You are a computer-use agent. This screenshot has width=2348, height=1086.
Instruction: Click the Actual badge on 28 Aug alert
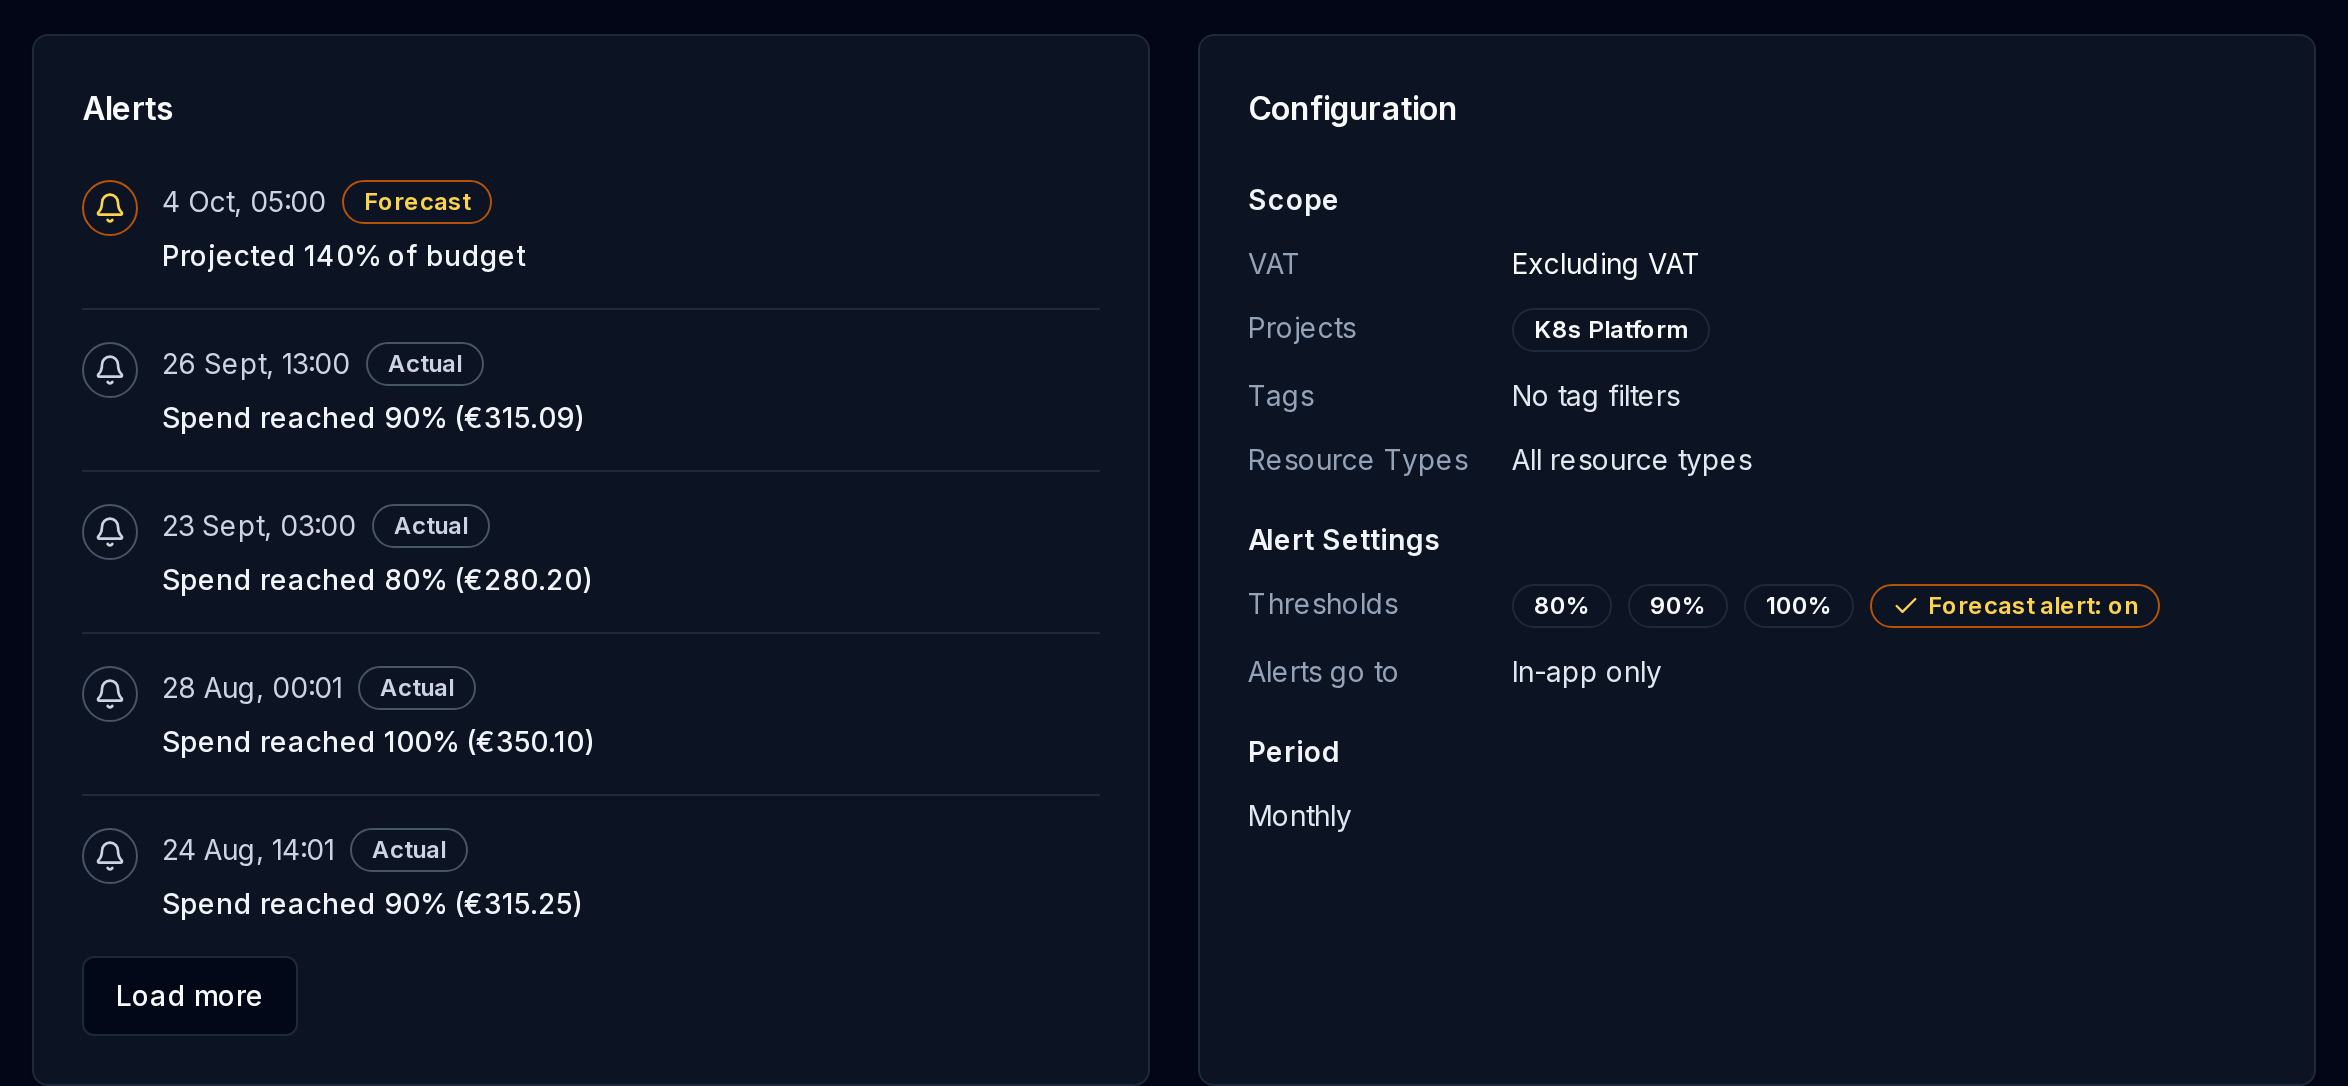[417, 688]
